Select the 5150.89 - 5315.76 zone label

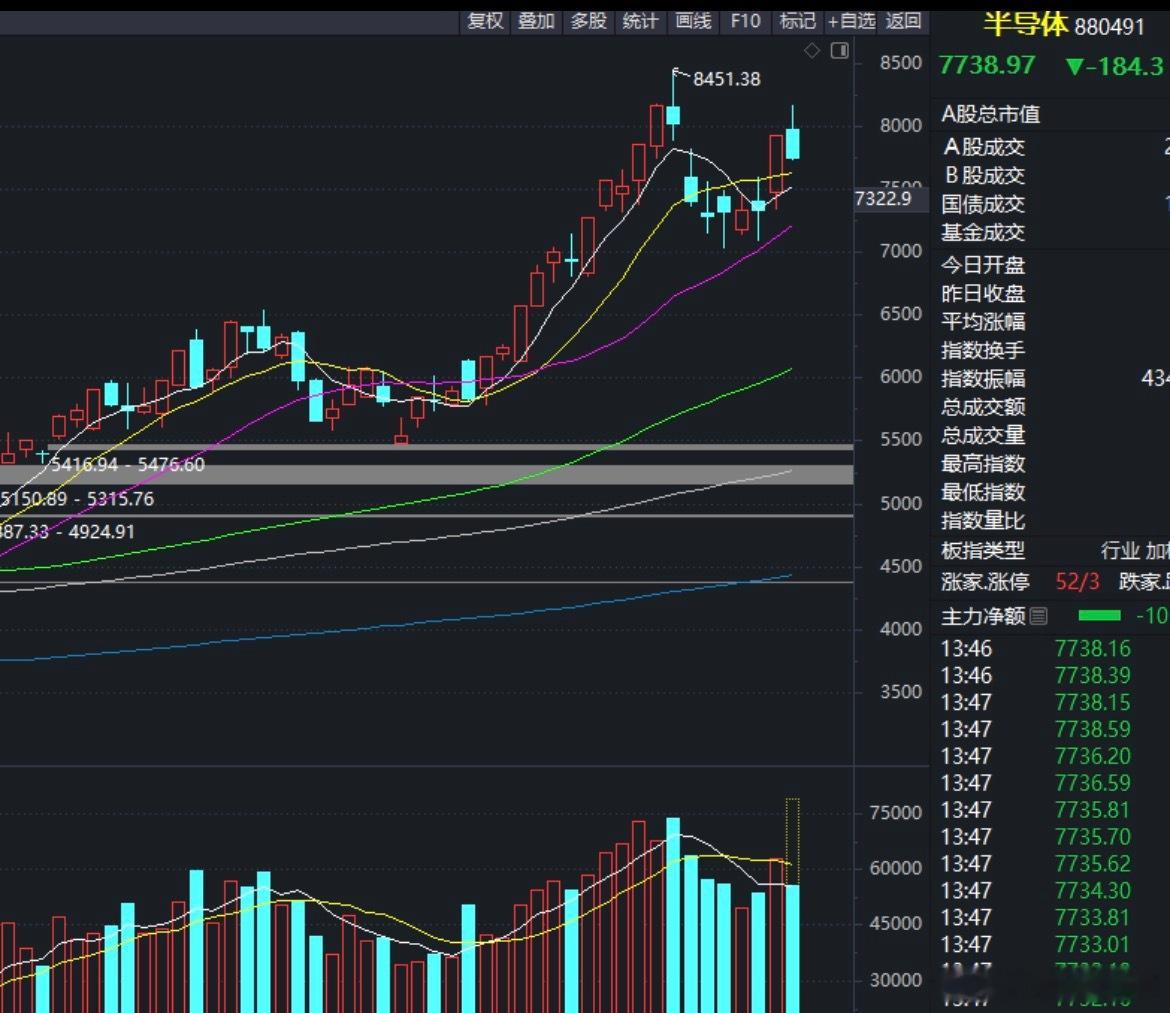click(x=77, y=498)
